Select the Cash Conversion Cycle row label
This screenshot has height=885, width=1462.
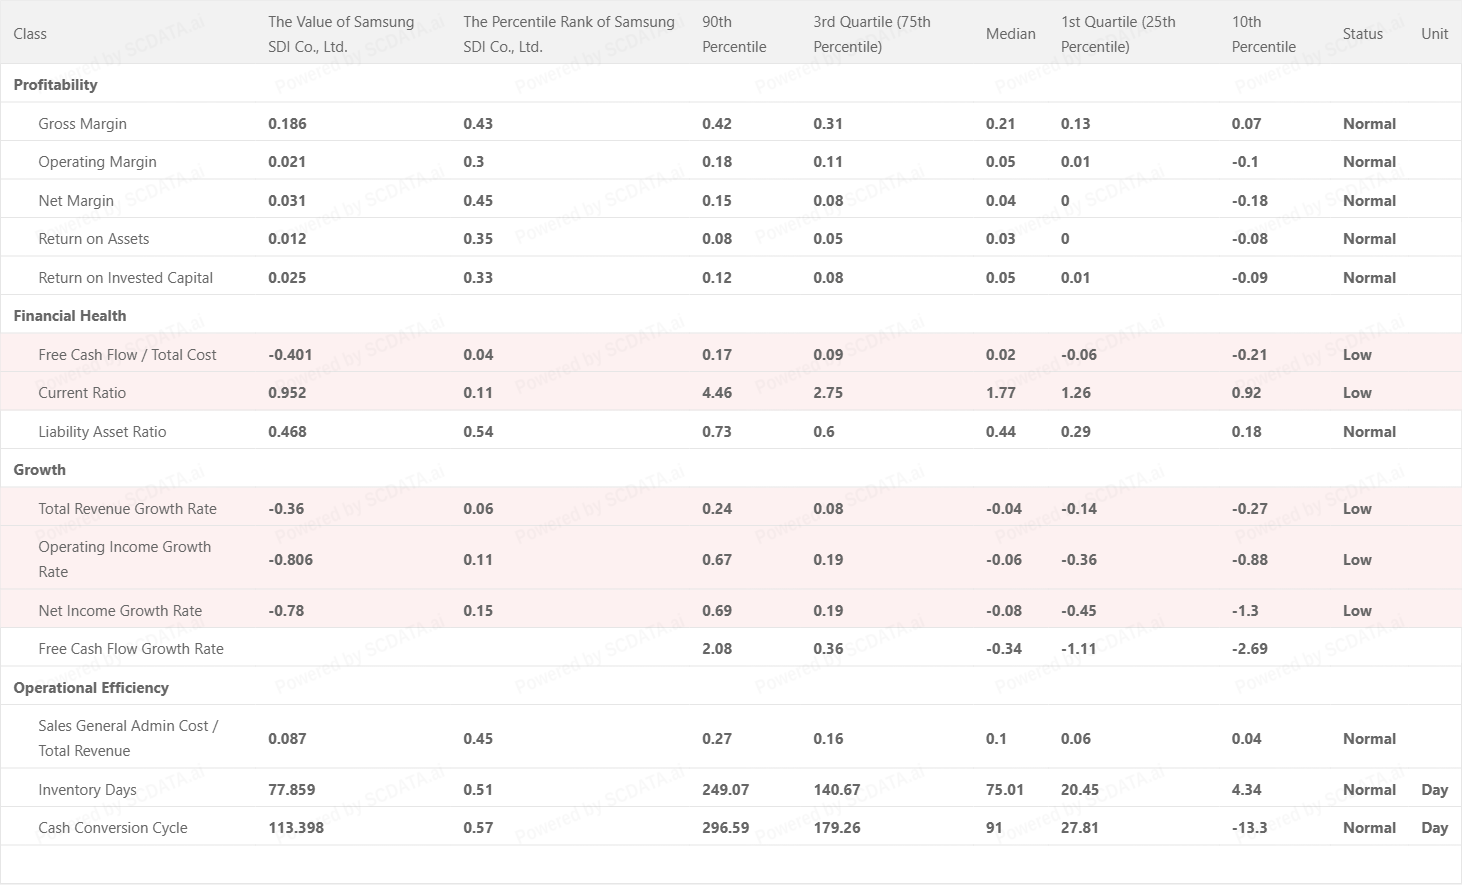point(112,828)
